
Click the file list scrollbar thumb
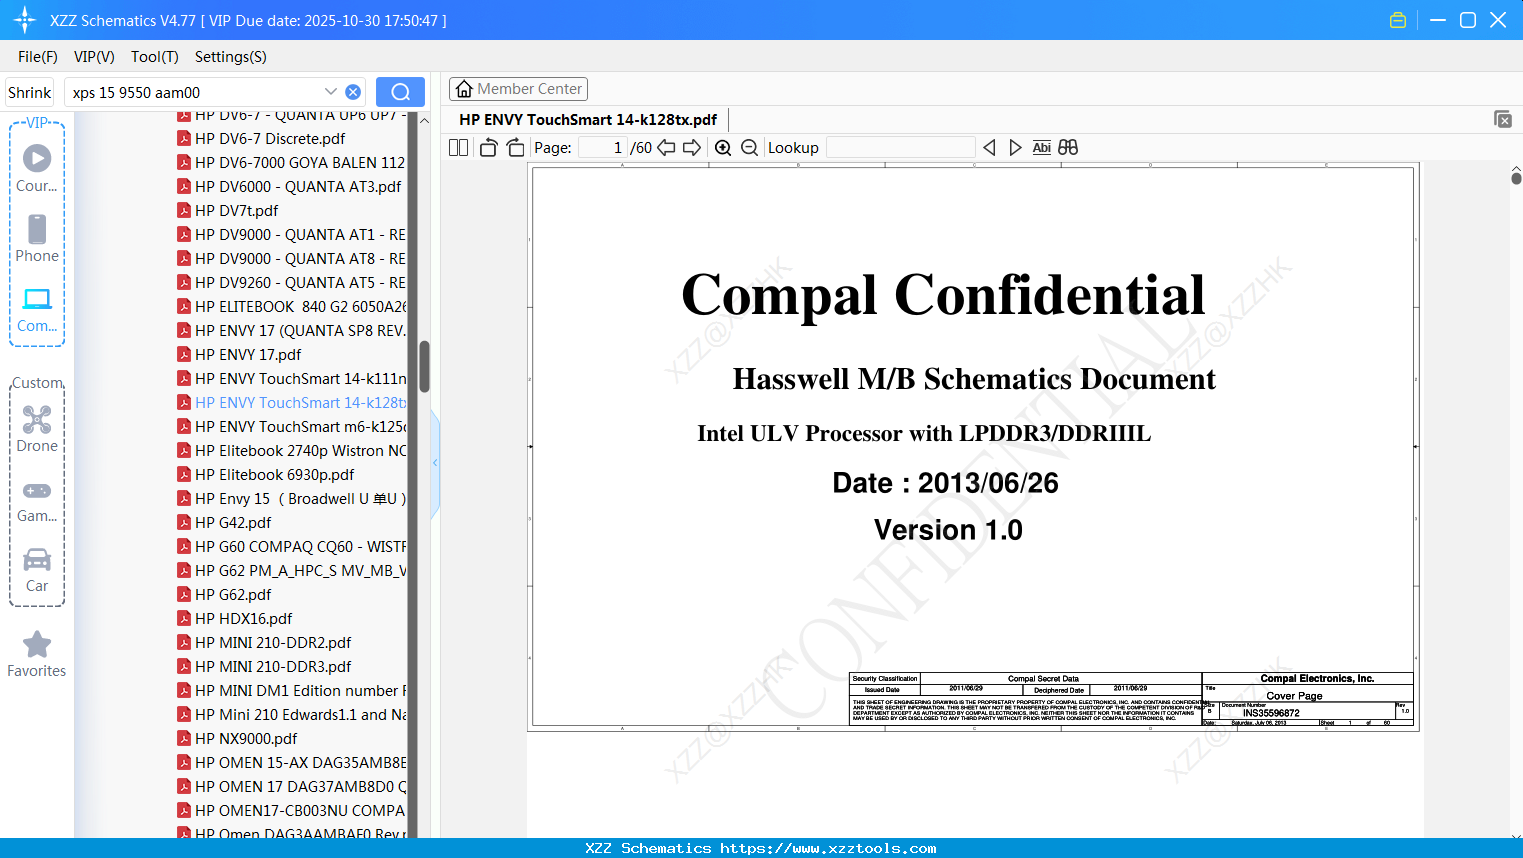424,366
